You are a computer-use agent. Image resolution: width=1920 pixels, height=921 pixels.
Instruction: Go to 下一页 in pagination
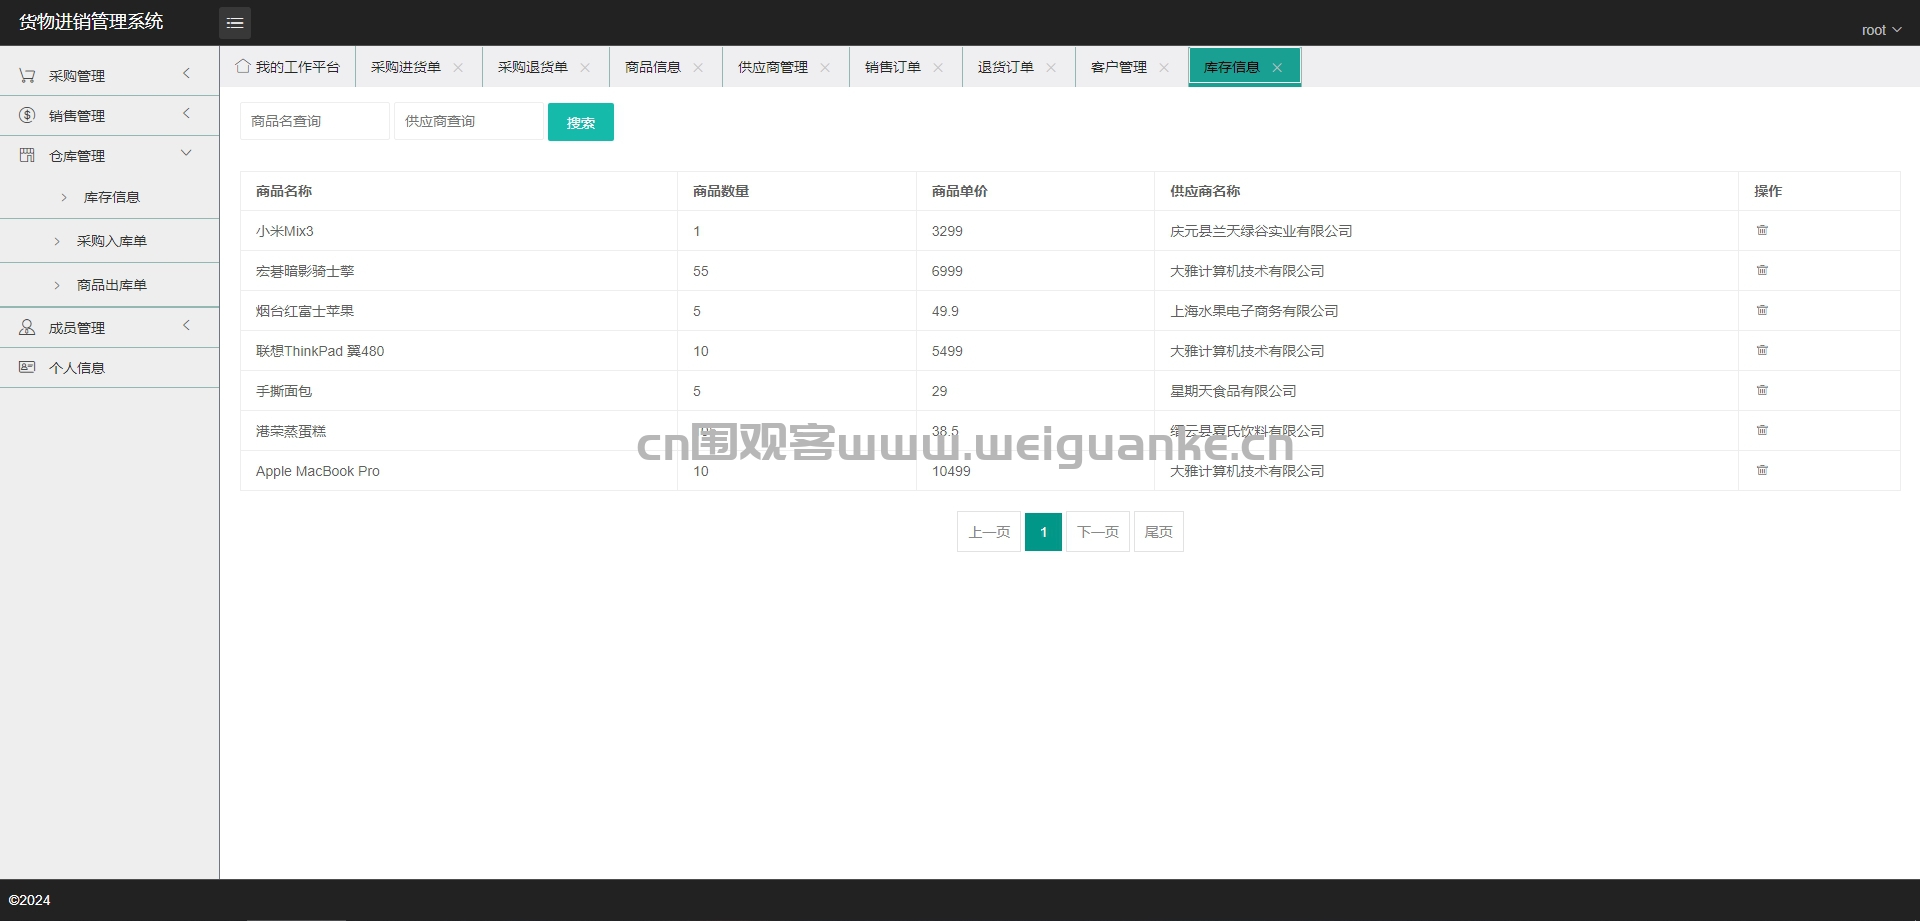[1098, 532]
